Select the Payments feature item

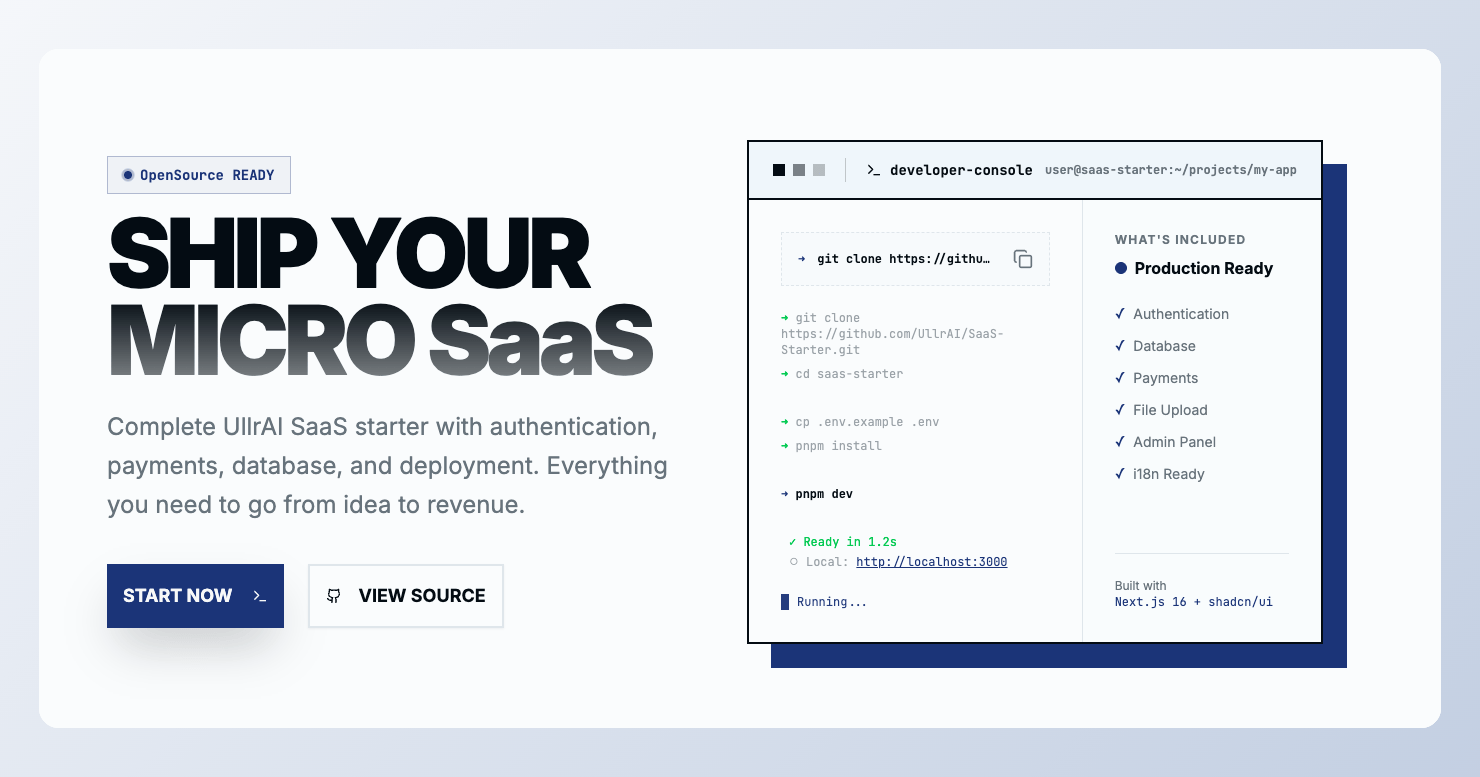pyautogui.click(x=1156, y=378)
